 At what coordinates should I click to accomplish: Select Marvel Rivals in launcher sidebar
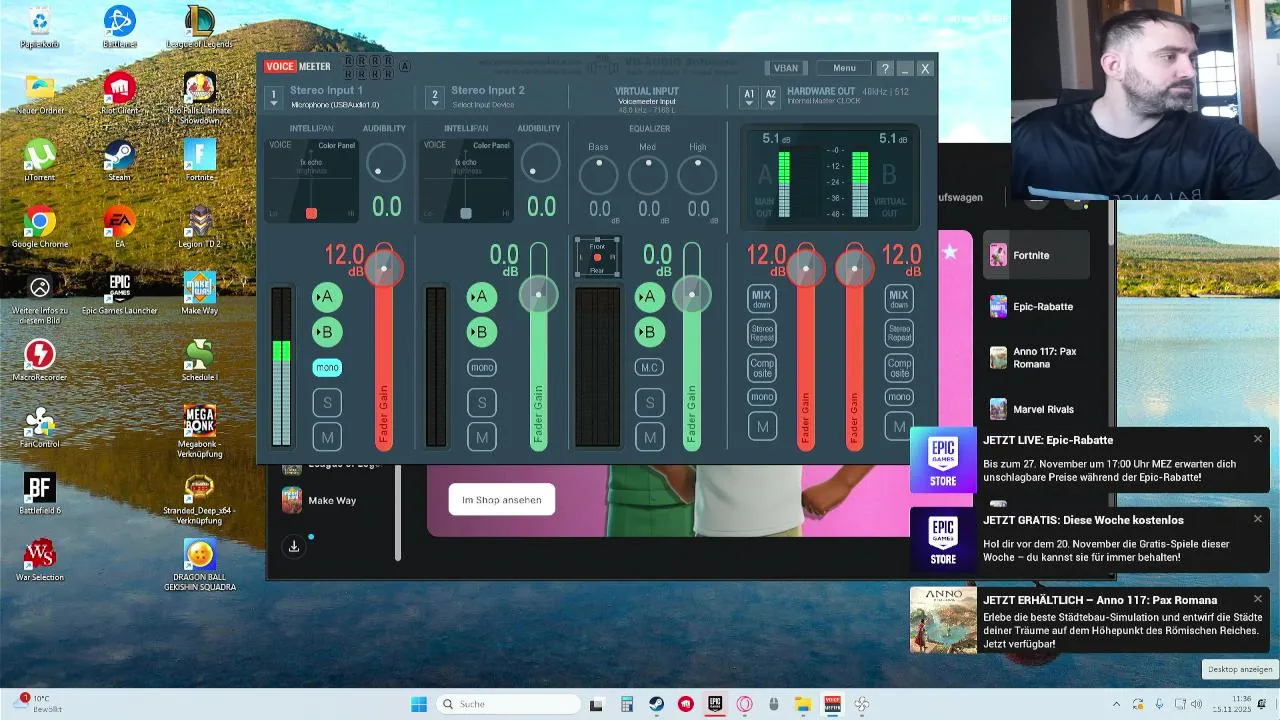tap(1035, 409)
